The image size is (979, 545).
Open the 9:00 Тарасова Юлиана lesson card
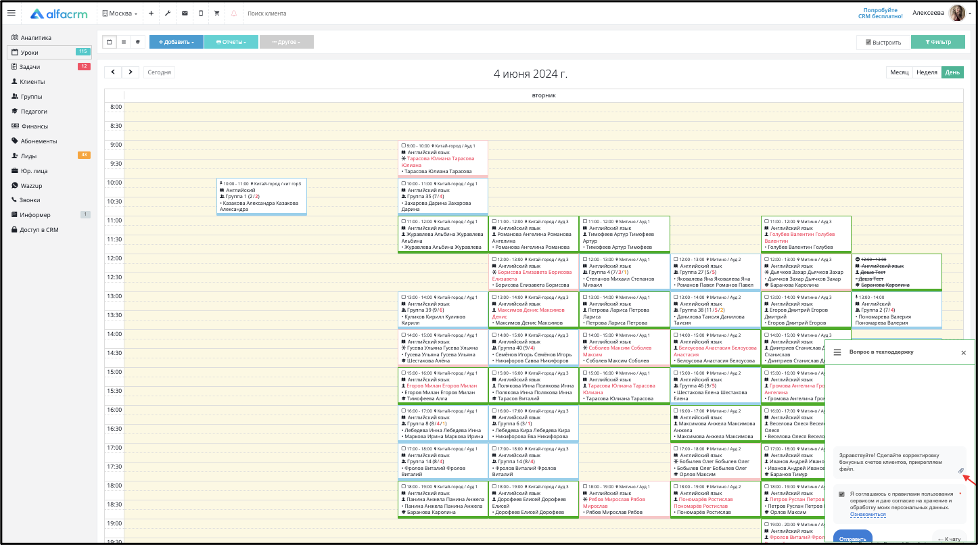(443, 159)
